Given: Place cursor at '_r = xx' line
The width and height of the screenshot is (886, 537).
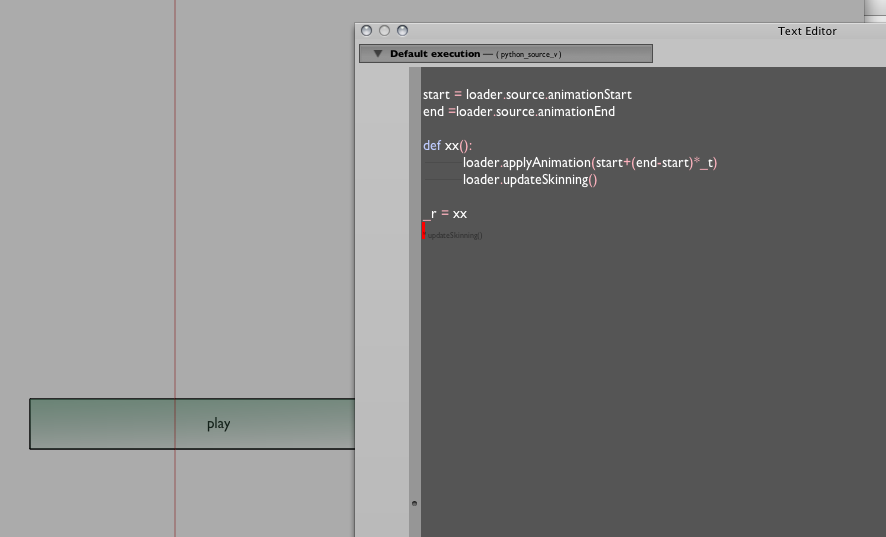Looking at the screenshot, I should [x=445, y=214].
